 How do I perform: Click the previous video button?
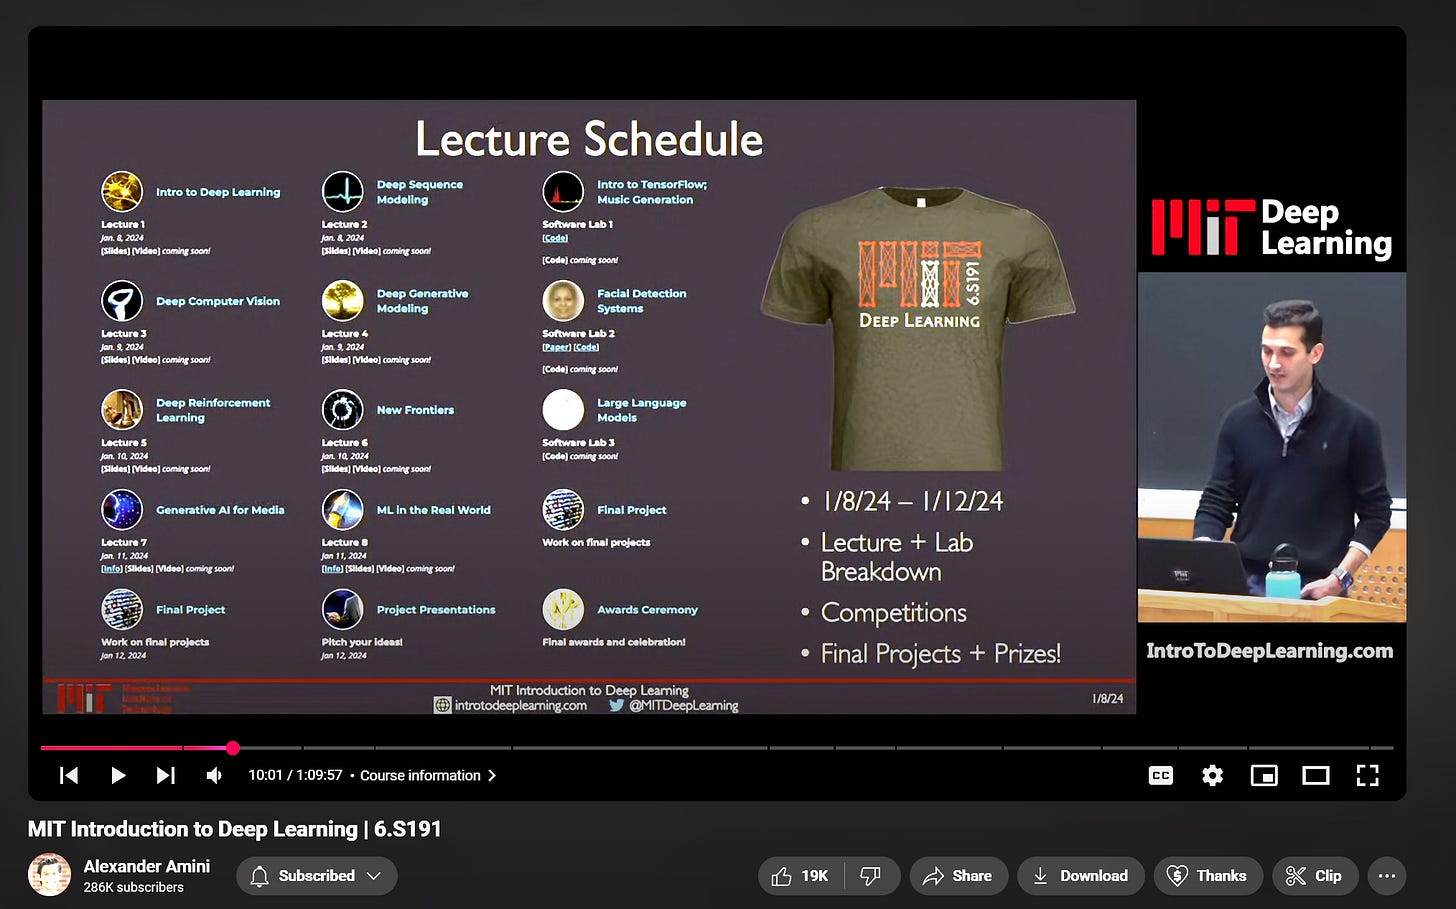[x=68, y=775]
